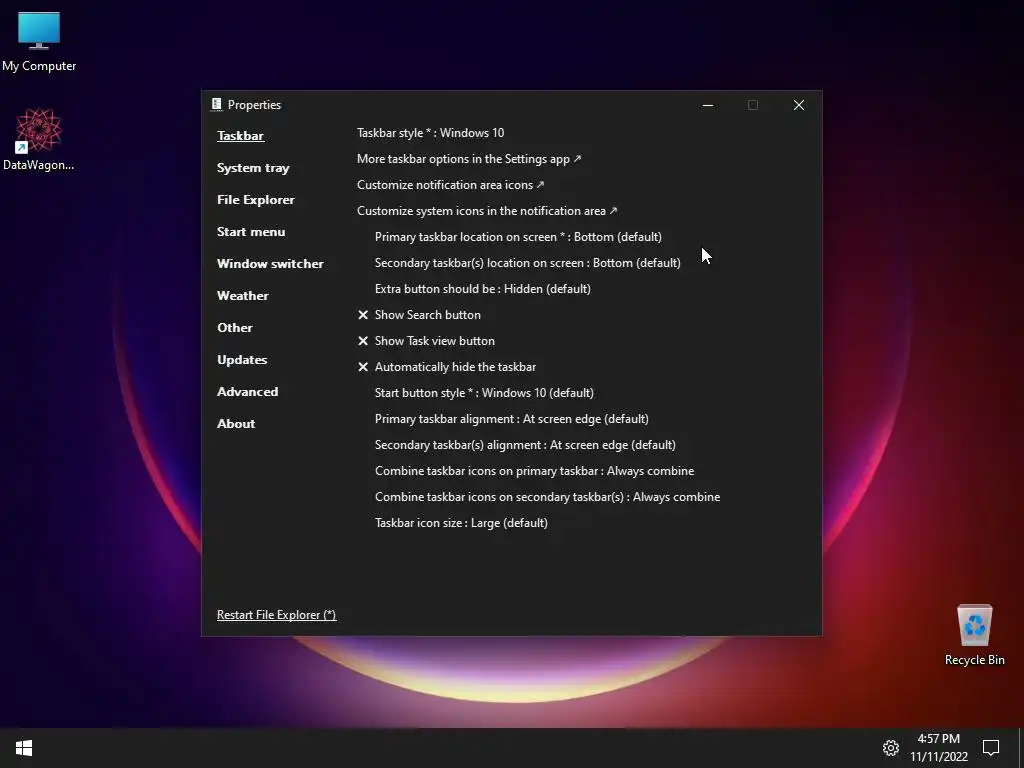
Task: Open the About section
Action: point(236,424)
